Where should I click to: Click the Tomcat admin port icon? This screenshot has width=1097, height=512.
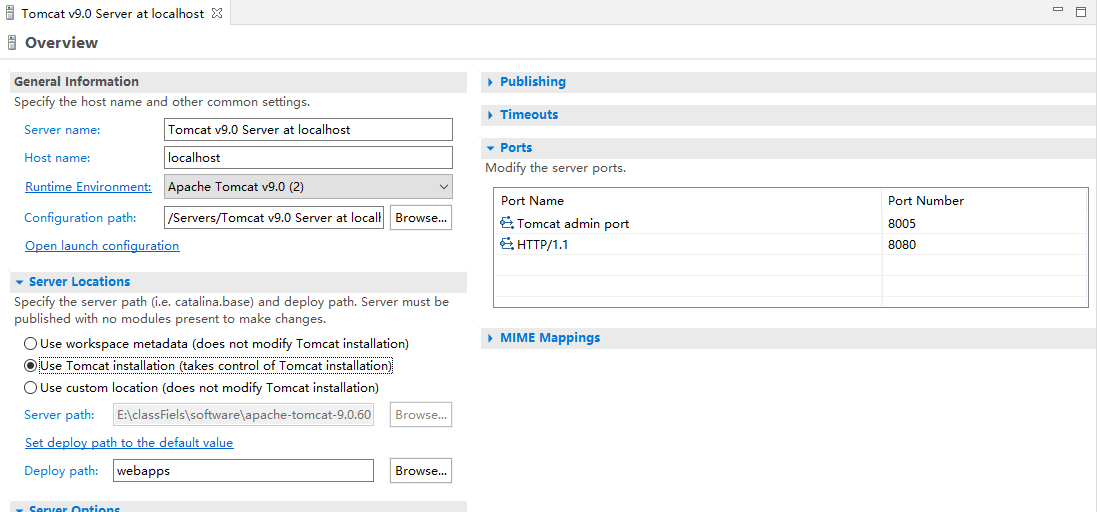click(x=507, y=224)
